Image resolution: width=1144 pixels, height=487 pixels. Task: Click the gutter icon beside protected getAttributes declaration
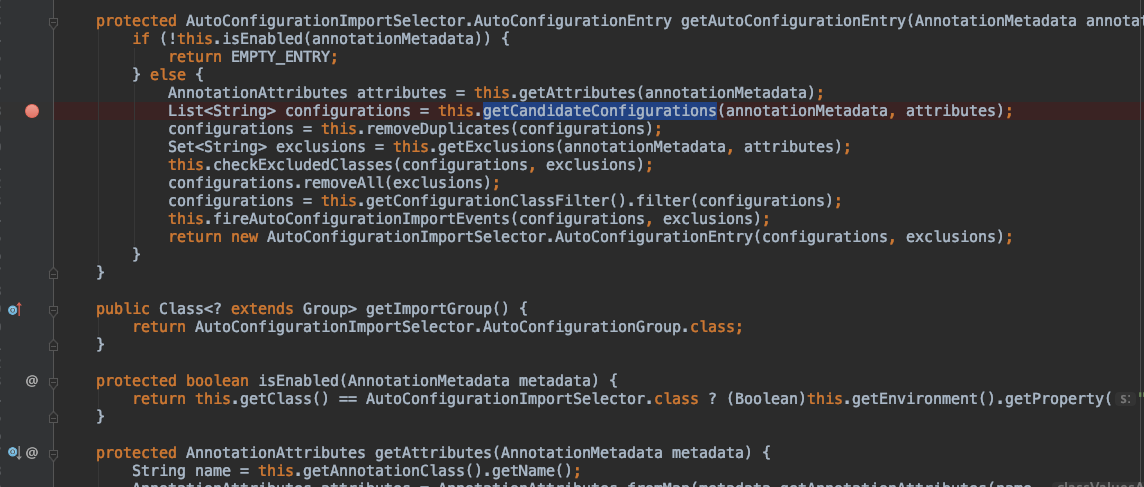(x=14, y=453)
